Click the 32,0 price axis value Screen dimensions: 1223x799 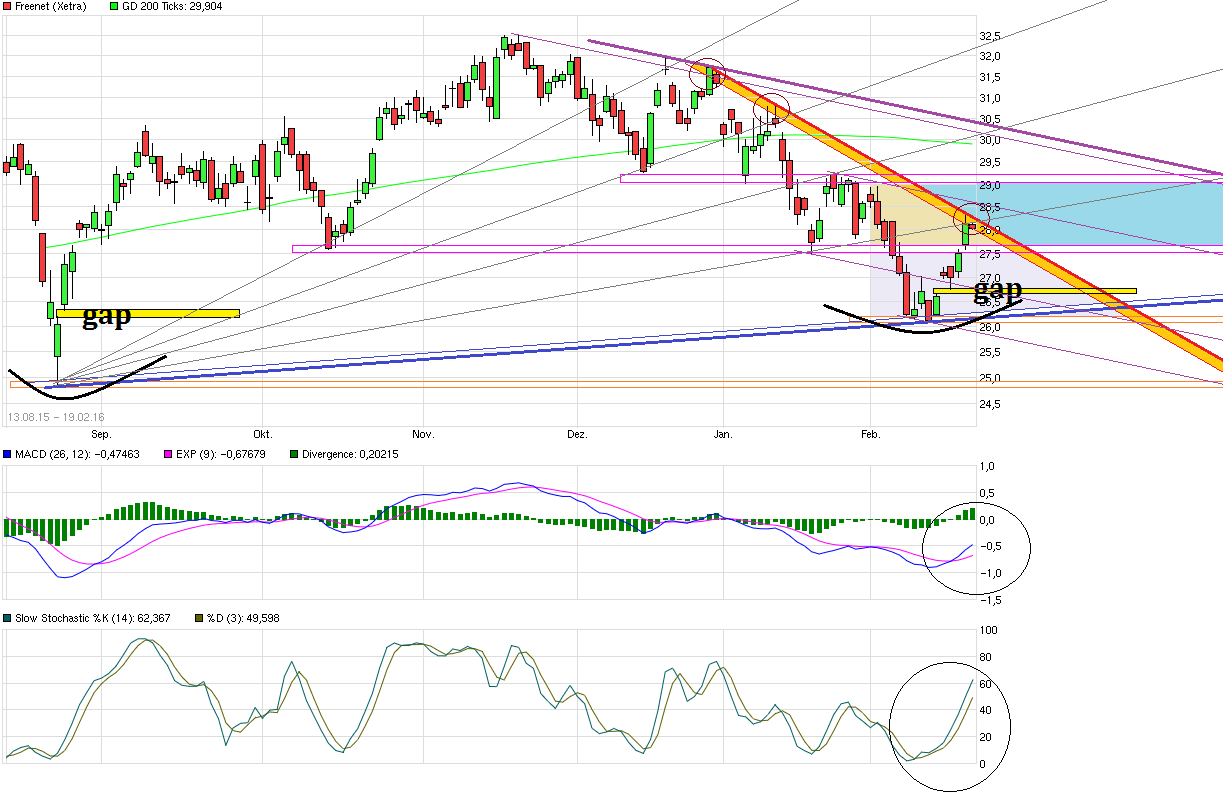pyautogui.click(x=990, y=57)
